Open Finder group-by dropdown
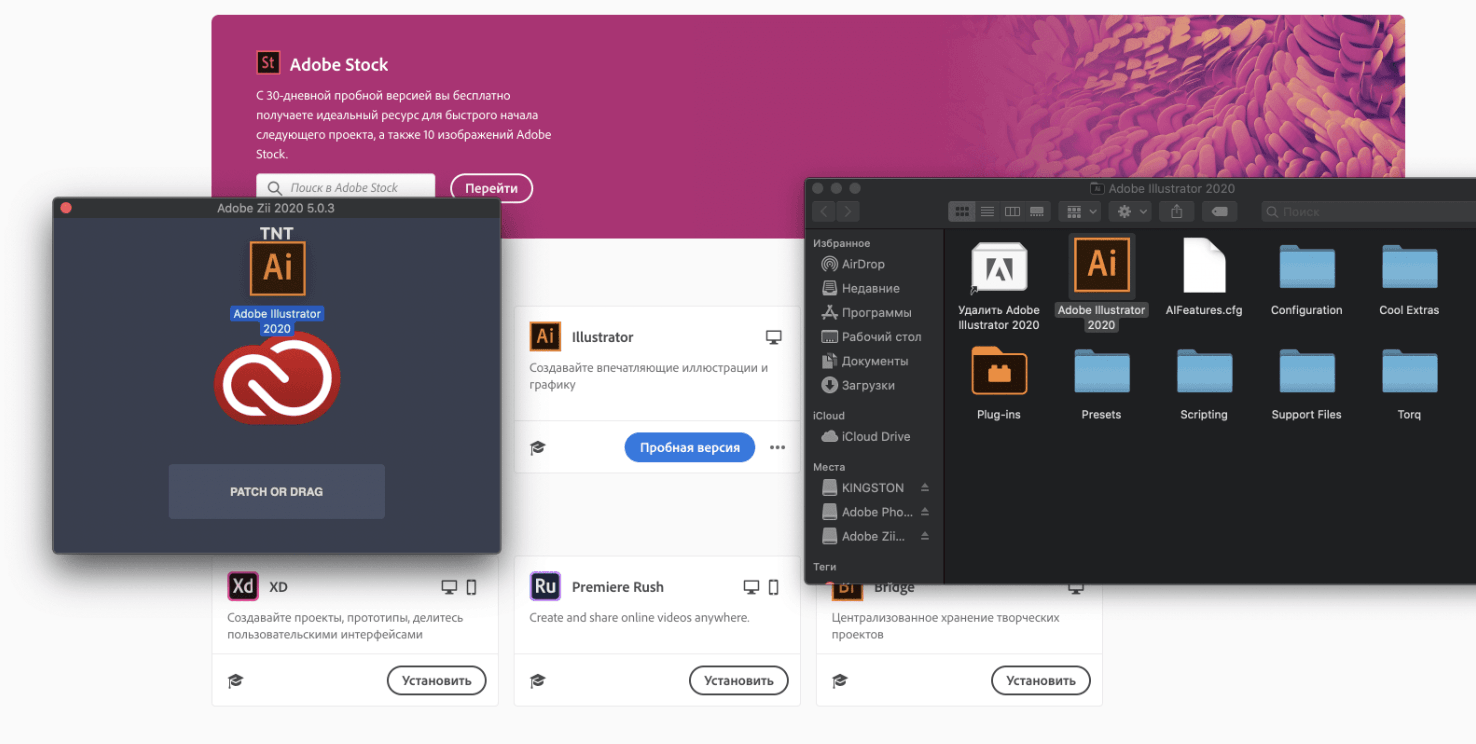The height and width of the screenshot is (744, 1476). pyautogui.click(x=1080, y=212)
